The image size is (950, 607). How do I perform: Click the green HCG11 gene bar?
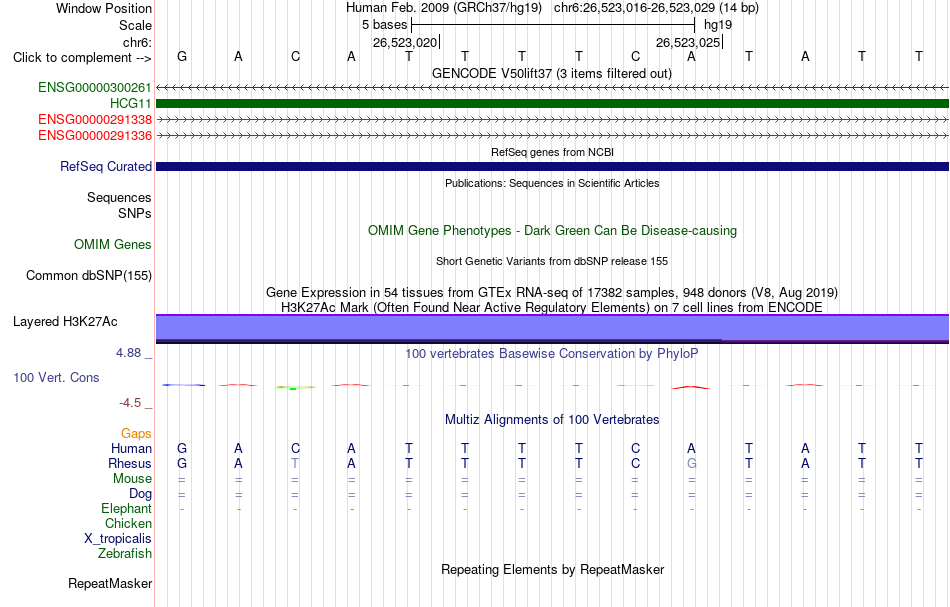coord(552,104)
